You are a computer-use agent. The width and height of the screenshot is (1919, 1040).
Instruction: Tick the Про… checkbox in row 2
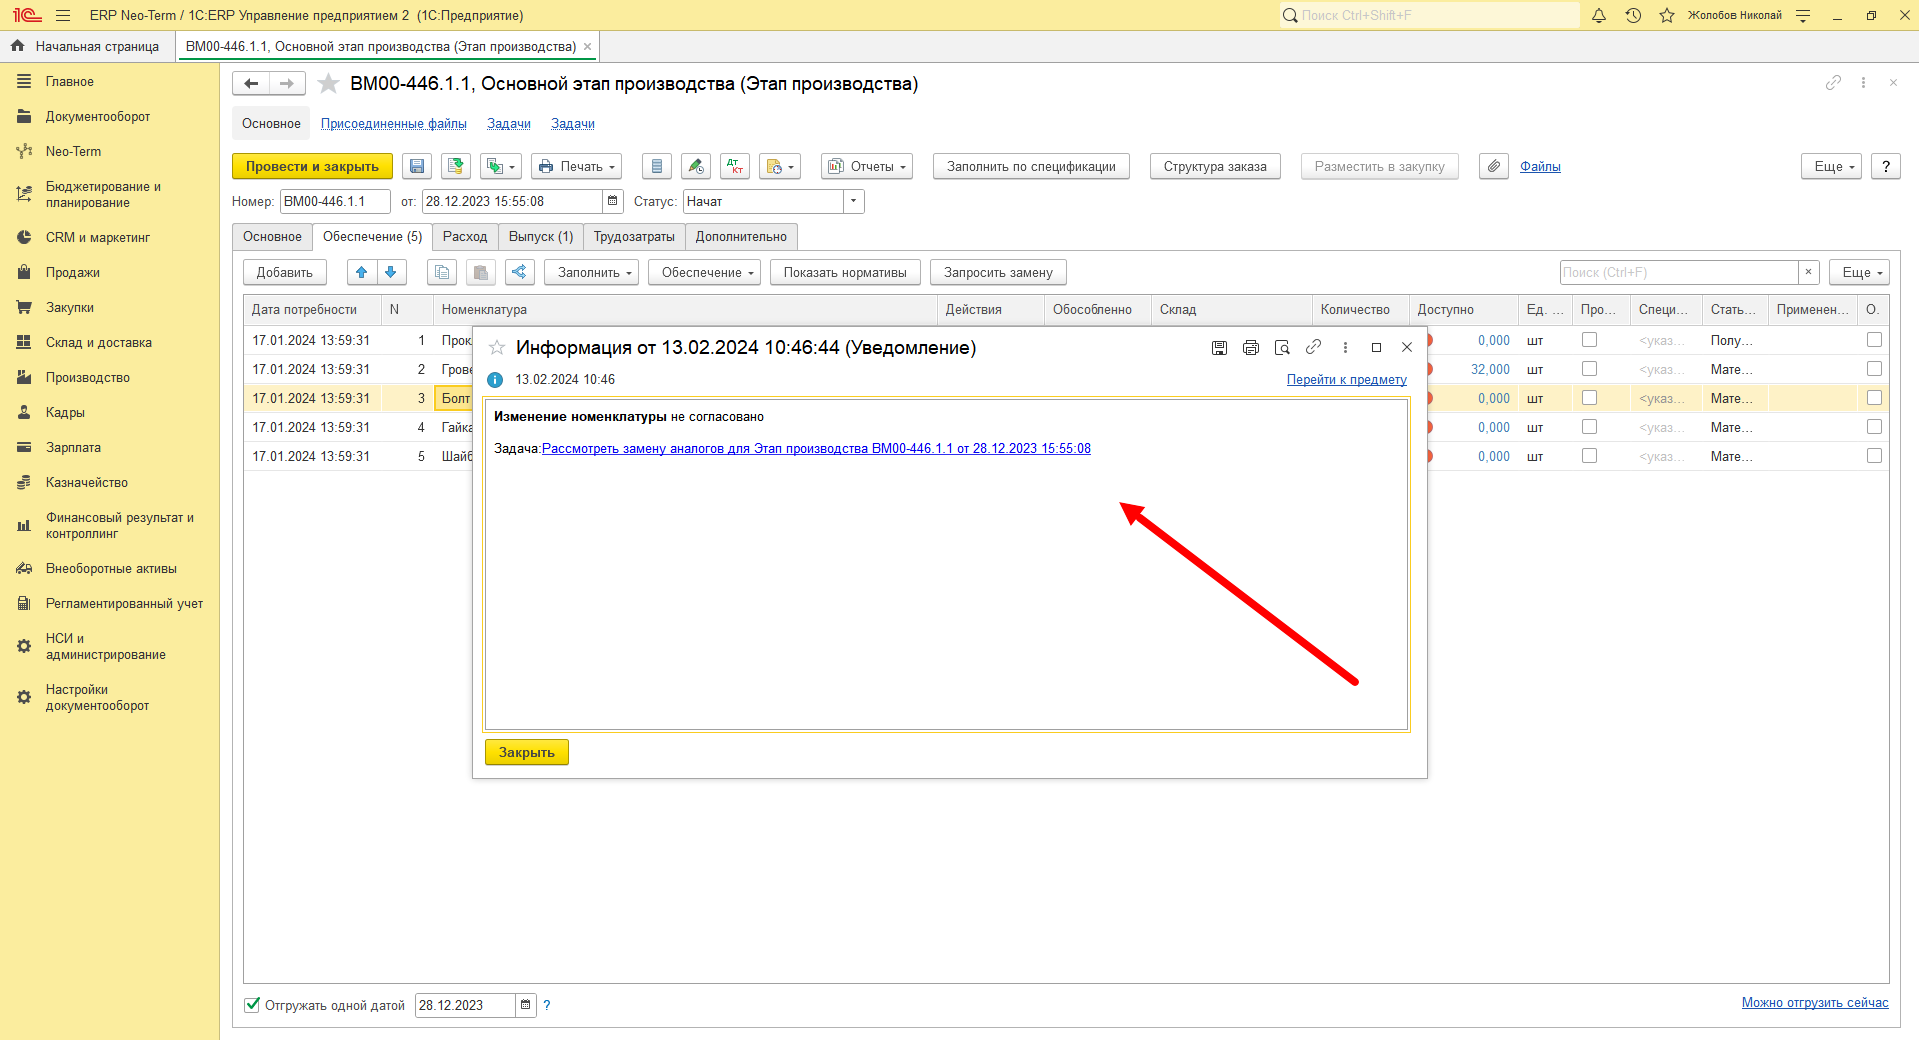pyautogui.click(x=1589, y=369)
